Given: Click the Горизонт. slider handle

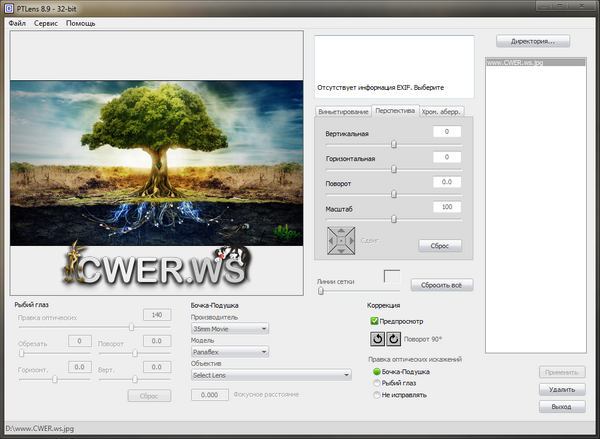Looking at the screenshot, I should click(55, 379).
